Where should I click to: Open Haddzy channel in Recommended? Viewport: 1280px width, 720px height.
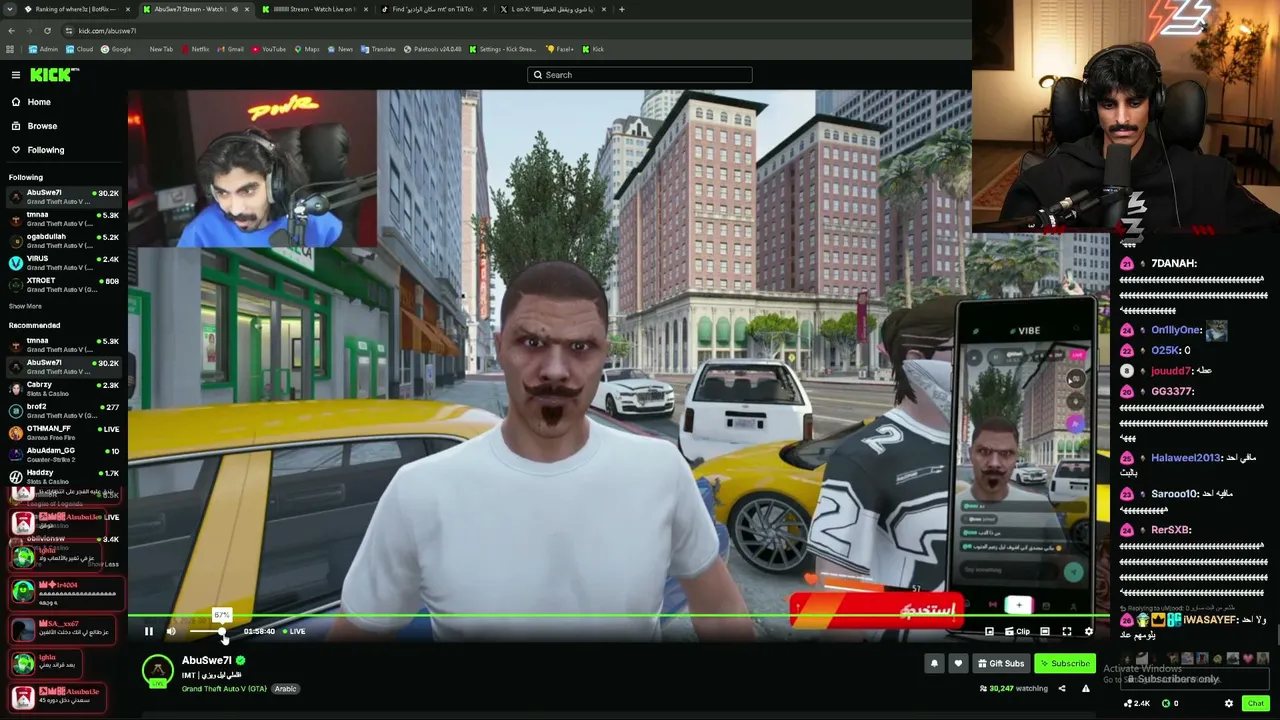(64, 477)
